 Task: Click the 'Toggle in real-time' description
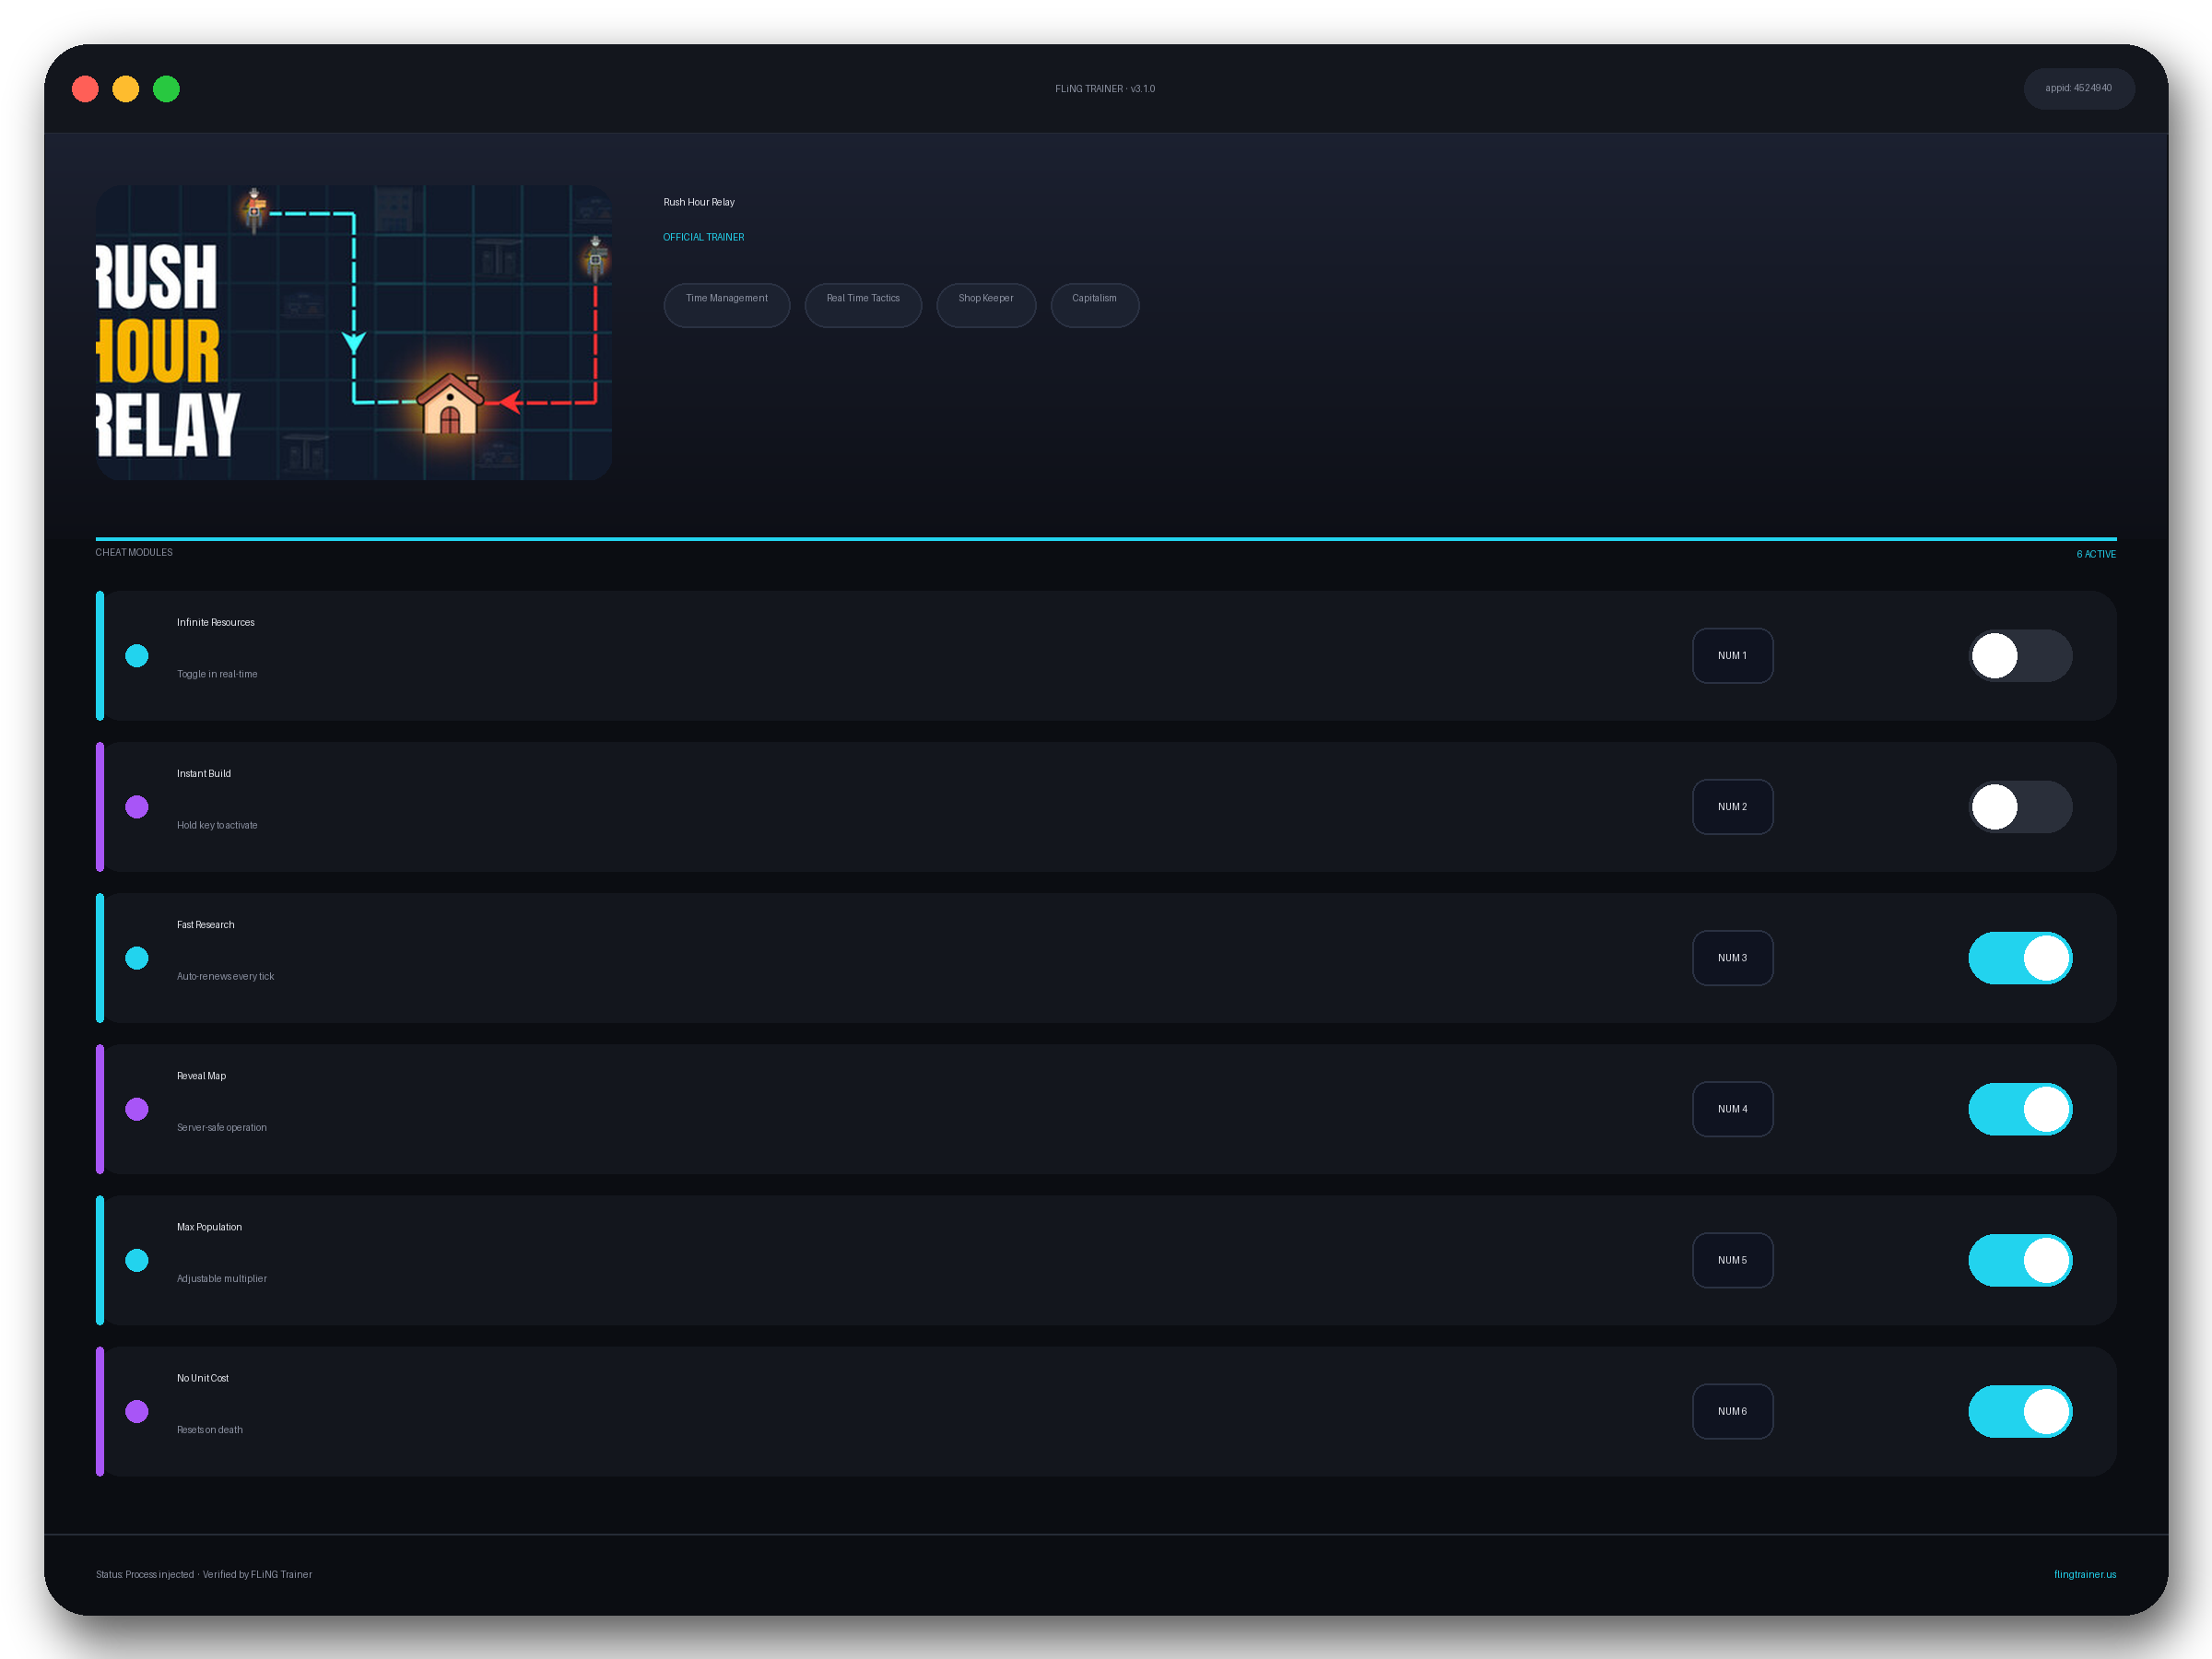pos(217,674)
